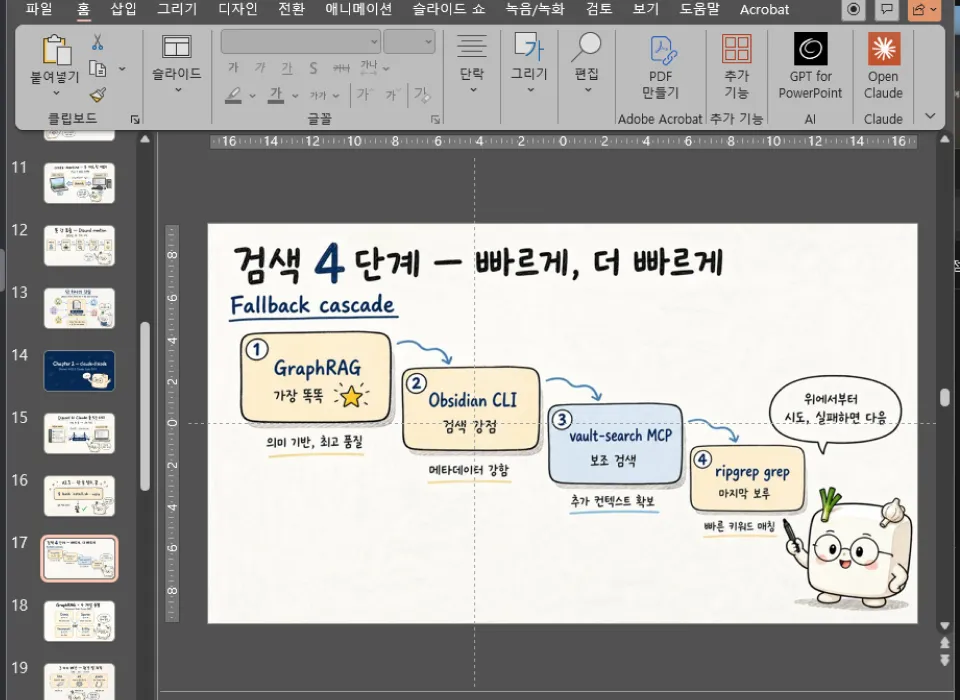
Task: Click the 'Fallback cascade' subtitle text
Action: (313, 305)
